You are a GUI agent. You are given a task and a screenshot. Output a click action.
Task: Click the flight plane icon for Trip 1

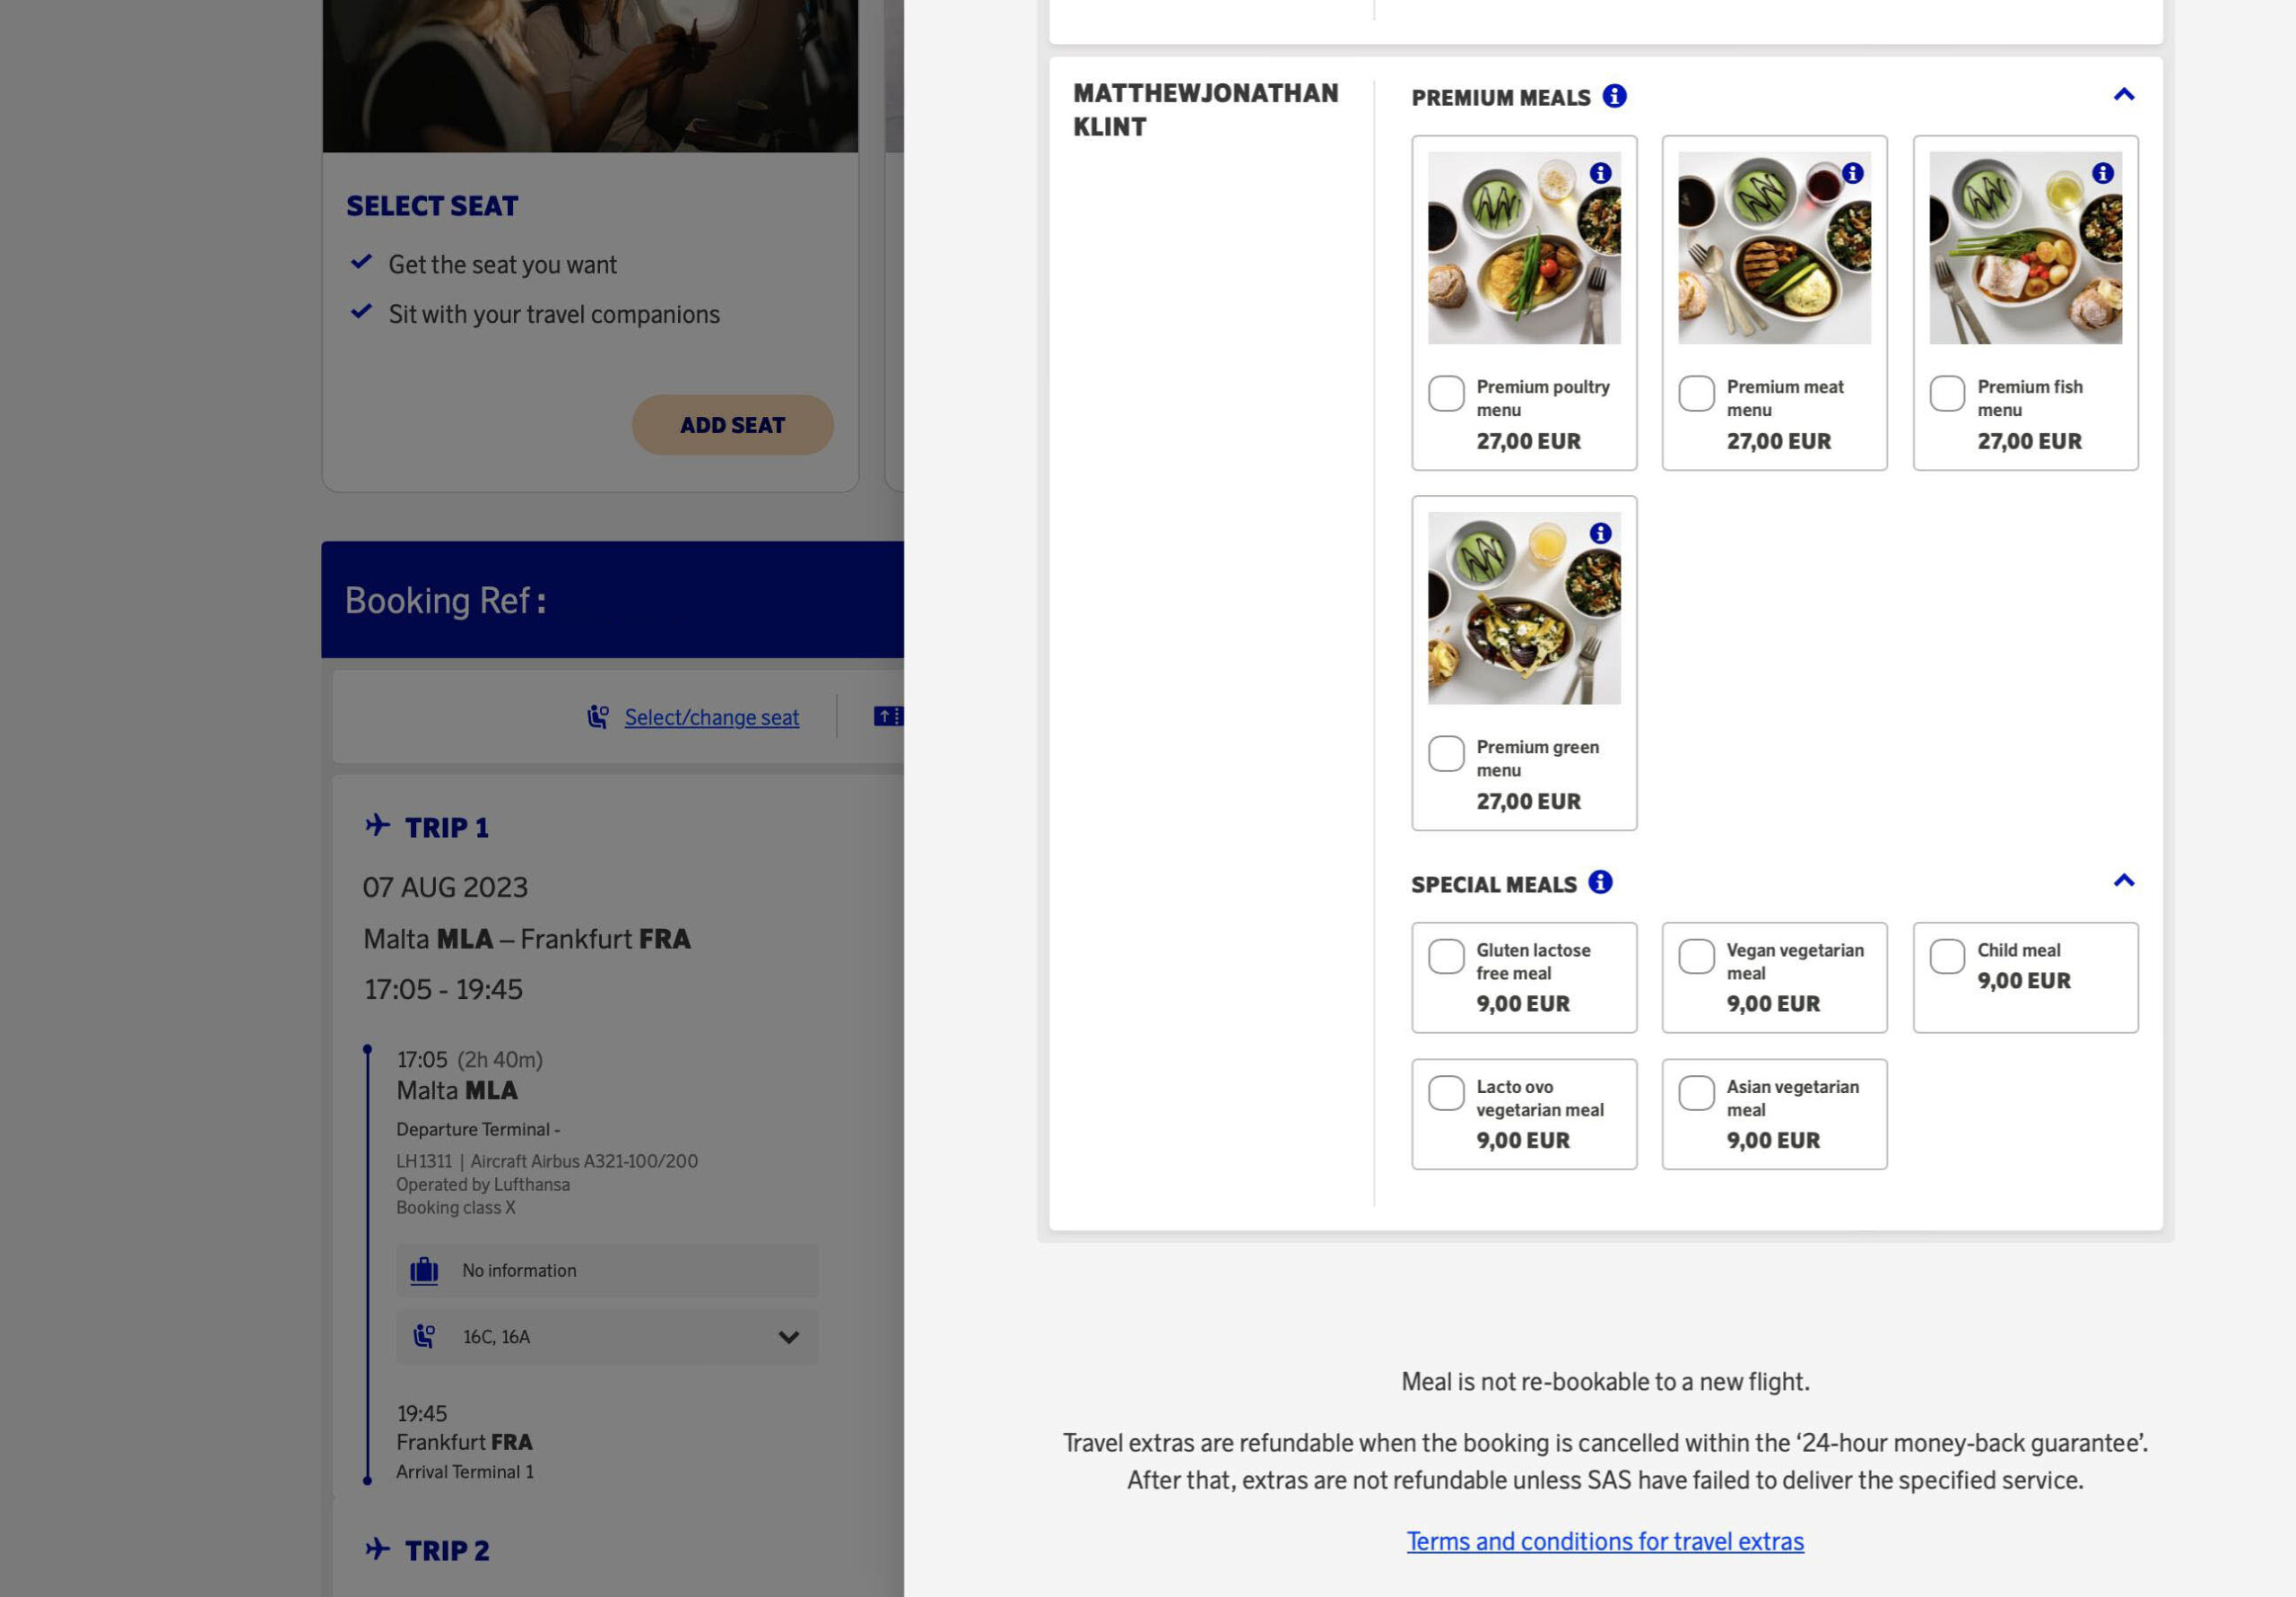click(373, 827)
